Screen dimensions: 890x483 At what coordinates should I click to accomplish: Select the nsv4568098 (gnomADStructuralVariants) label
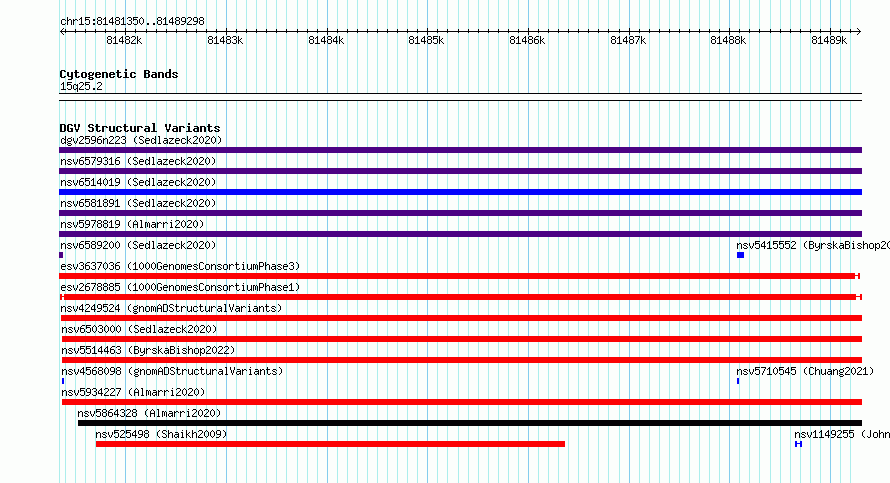[173, 371]
